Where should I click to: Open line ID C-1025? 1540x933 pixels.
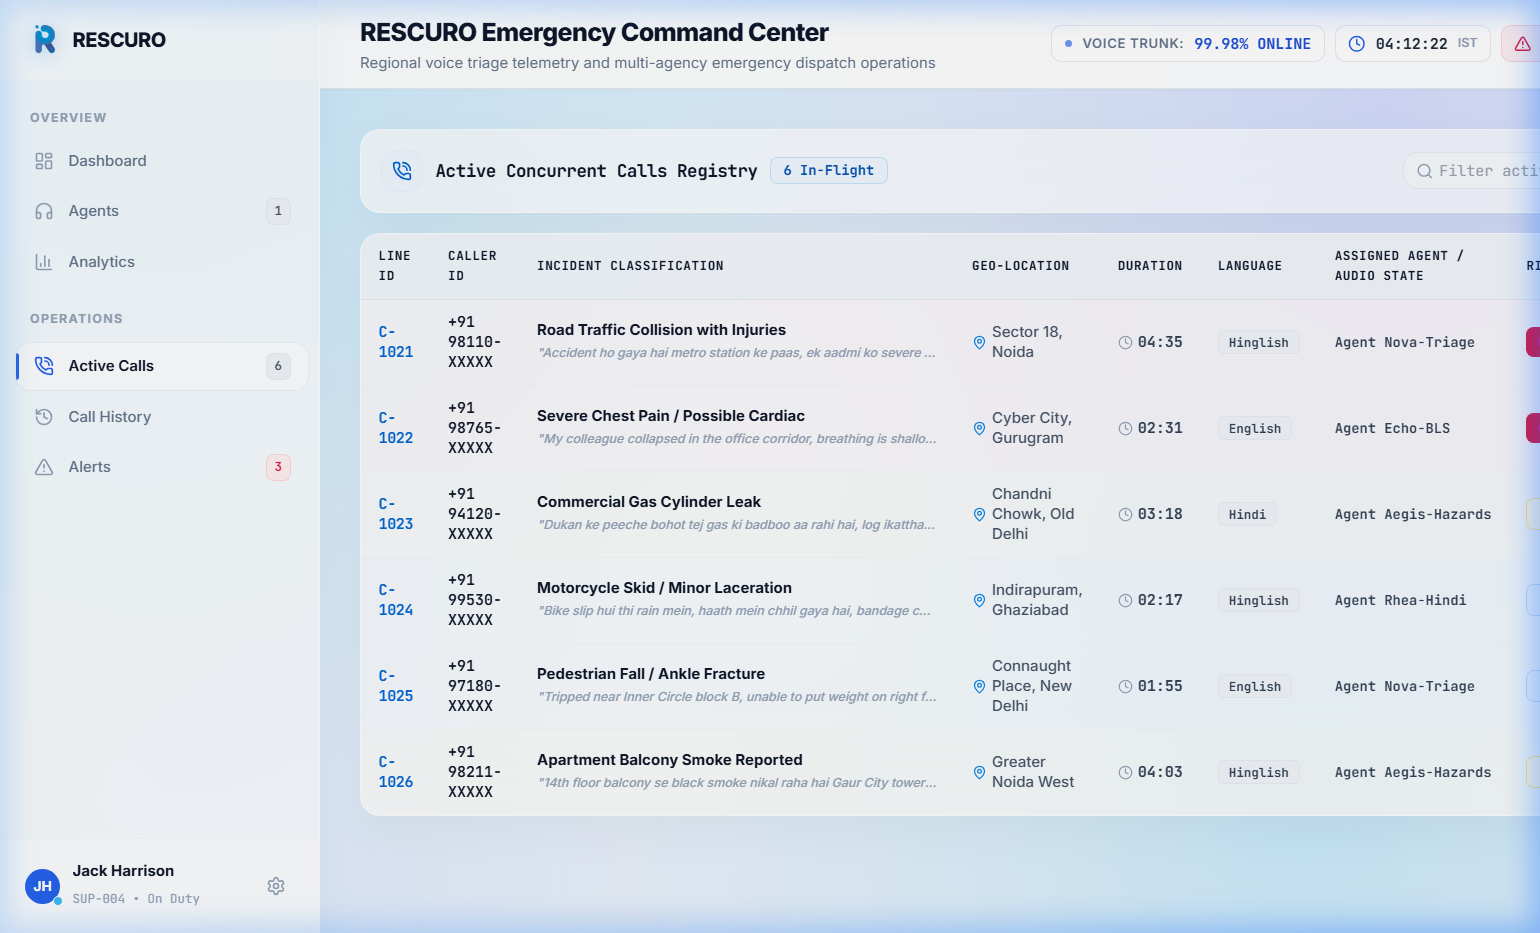pos(396,686)
